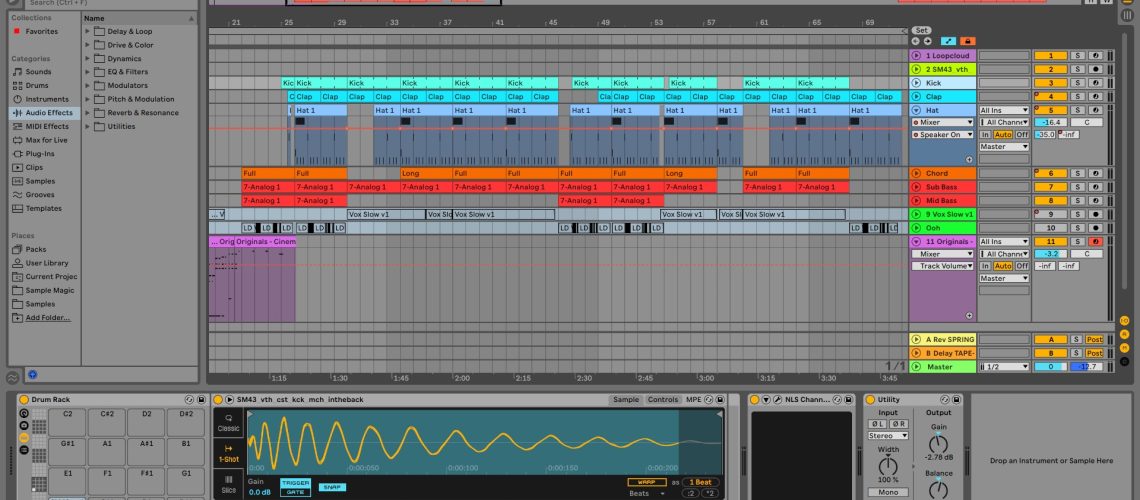Toggle Drum Rack device on/off
This screenshot has width=1140, height=500.
(24, 400)
